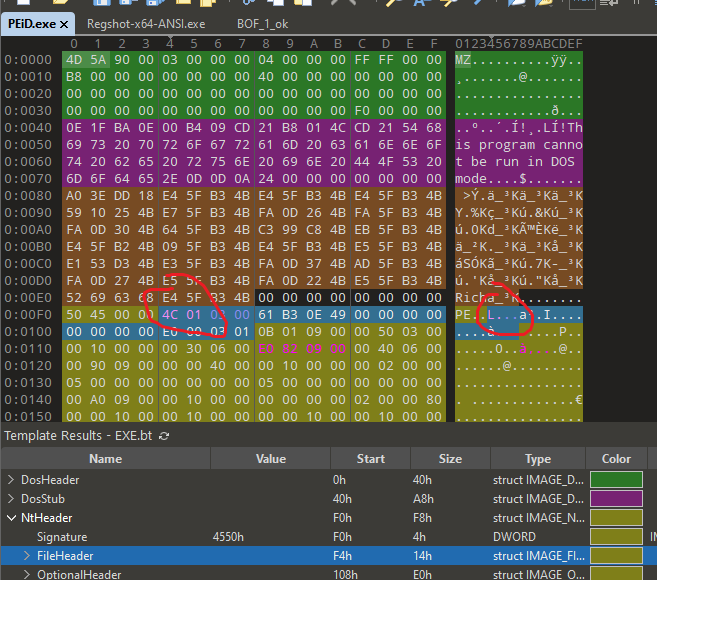
Task: Click the struct IMAGE_N... type cell
Action: 538,518
